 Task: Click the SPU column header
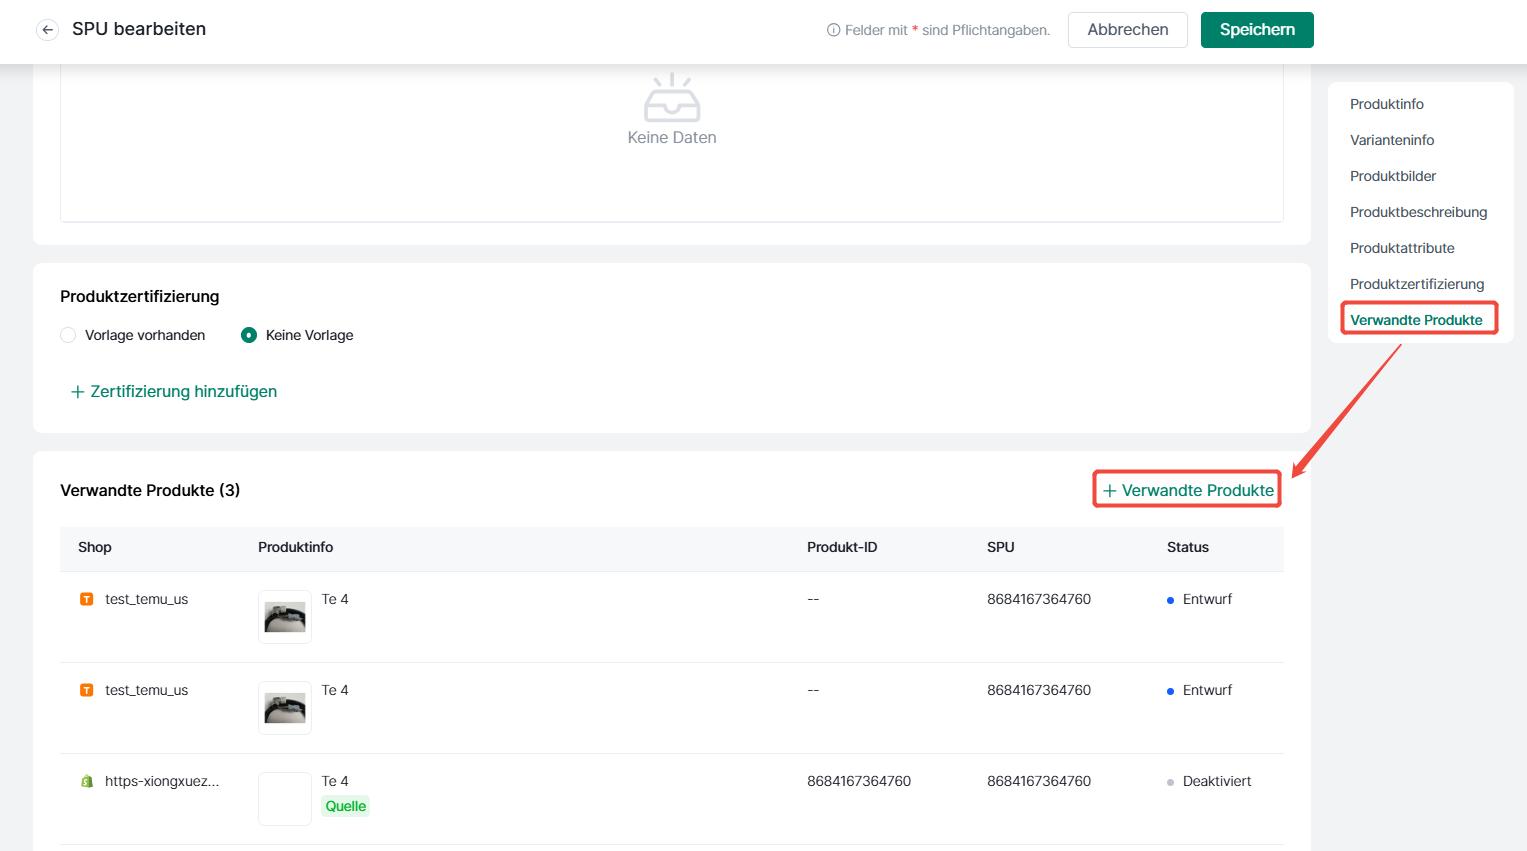pyautogui.click(x=1001, y=547)
